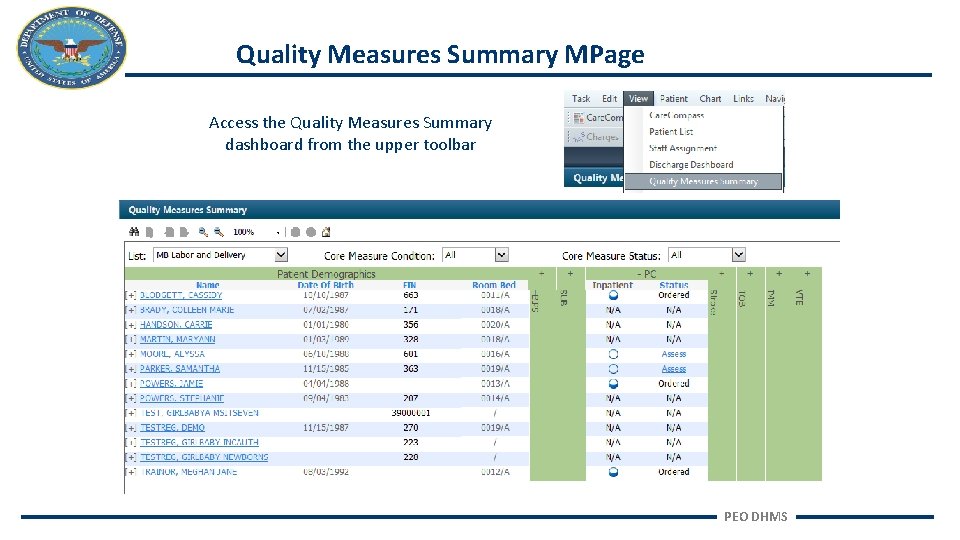Click the empty circle in the Parker, Samantha row
Viewport: 960px width, 540px height.
coord(613,369)
